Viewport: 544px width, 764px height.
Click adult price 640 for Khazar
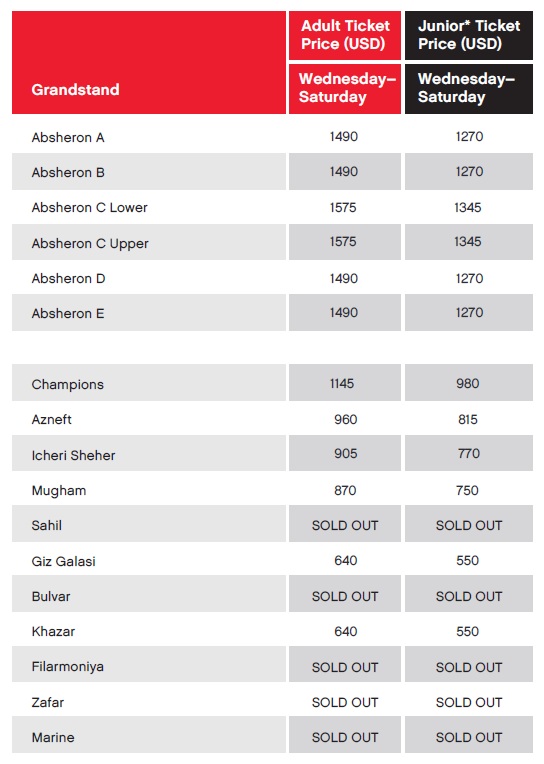(x=346, y=631)
